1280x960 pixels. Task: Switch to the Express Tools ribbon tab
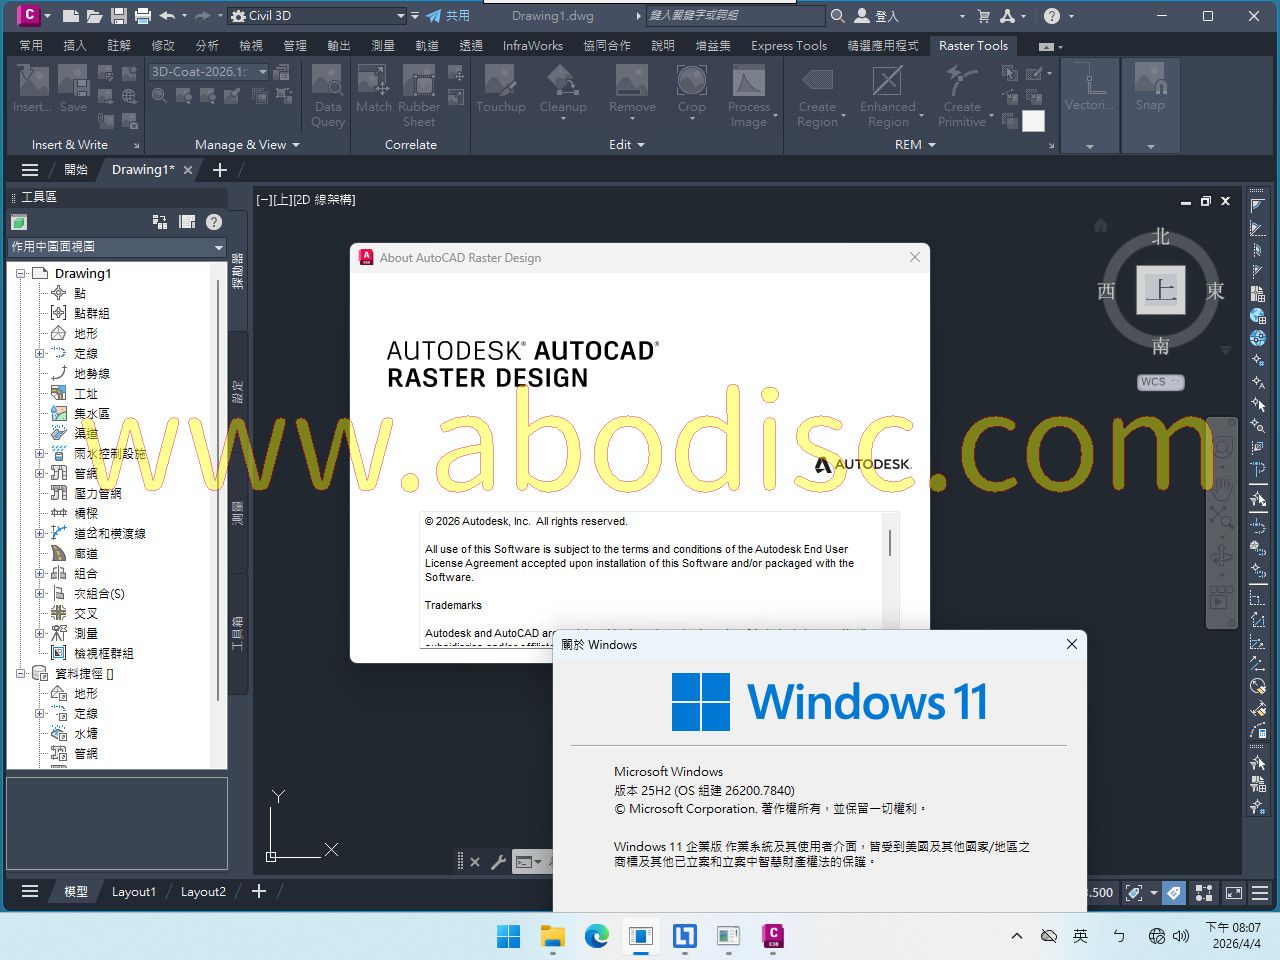[788, 46]
